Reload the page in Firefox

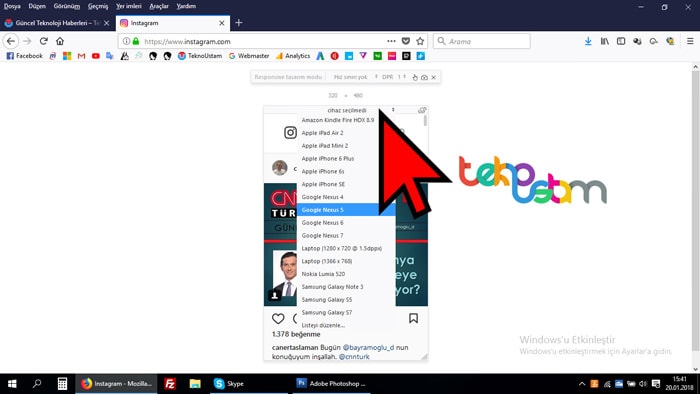tap(43, 41)
